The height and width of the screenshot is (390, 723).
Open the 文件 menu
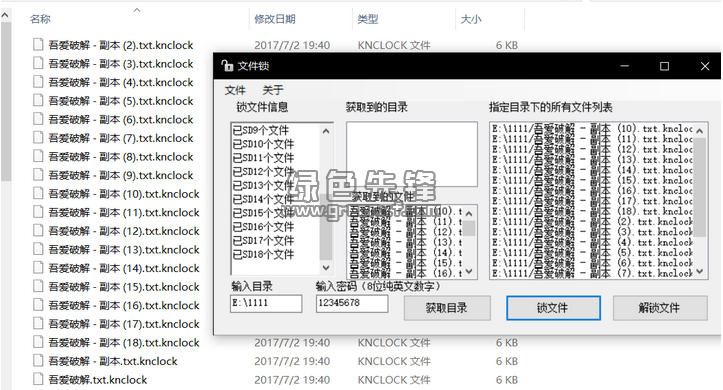point(235,90)
